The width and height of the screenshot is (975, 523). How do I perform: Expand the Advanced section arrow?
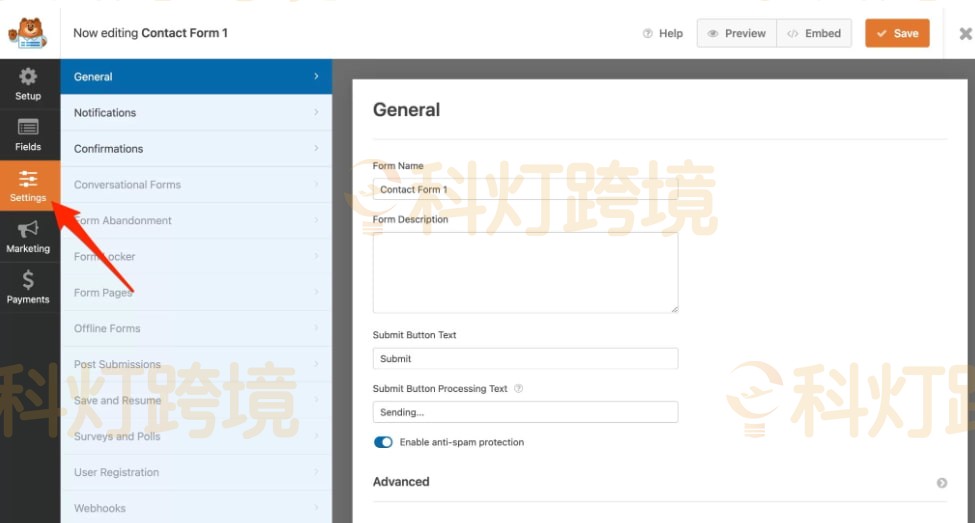pyautogui.click(x=941, y=483)
